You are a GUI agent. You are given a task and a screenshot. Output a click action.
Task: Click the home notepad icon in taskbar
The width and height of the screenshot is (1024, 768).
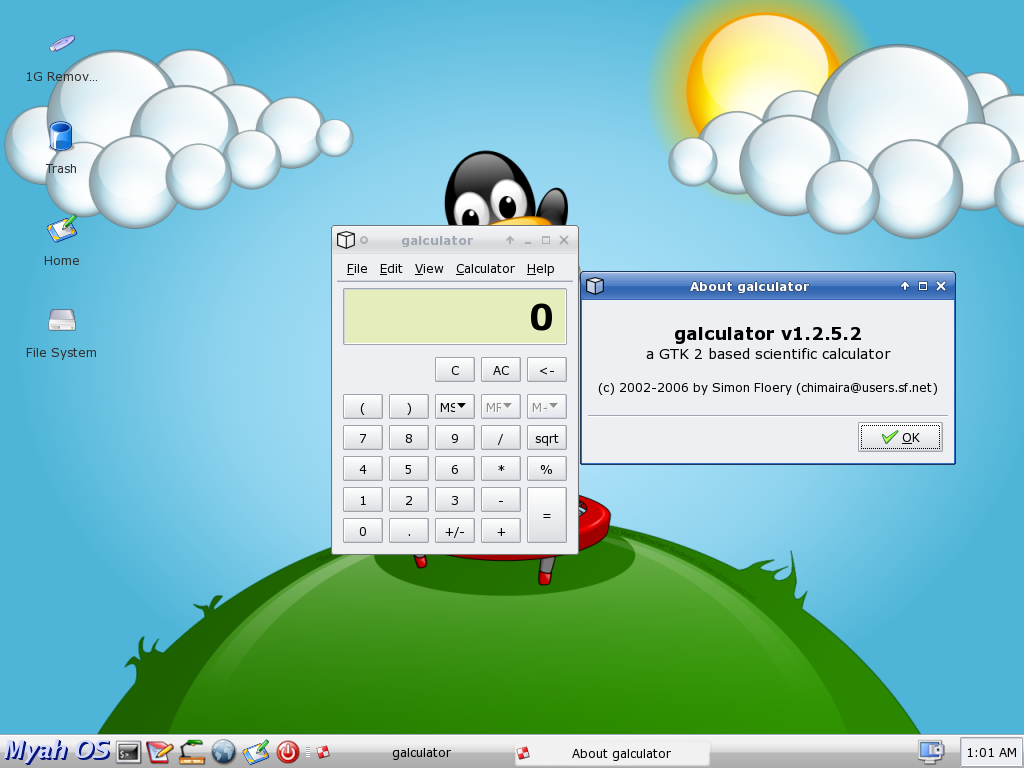click(255, 752)
